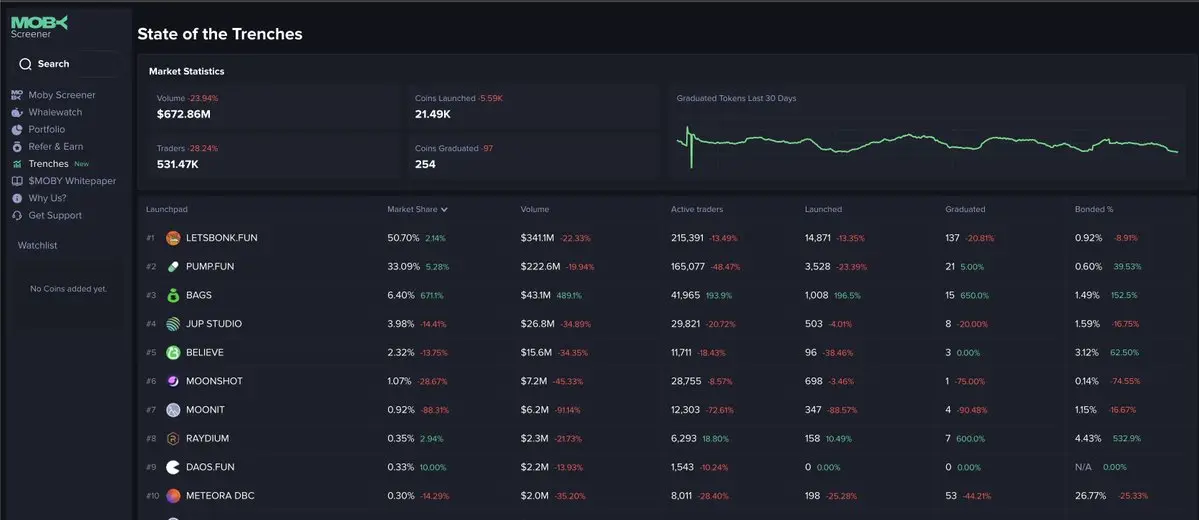Click the search magnifier icon
The height and width of the screenshot is (520, 1199).
tap(25, 64)
